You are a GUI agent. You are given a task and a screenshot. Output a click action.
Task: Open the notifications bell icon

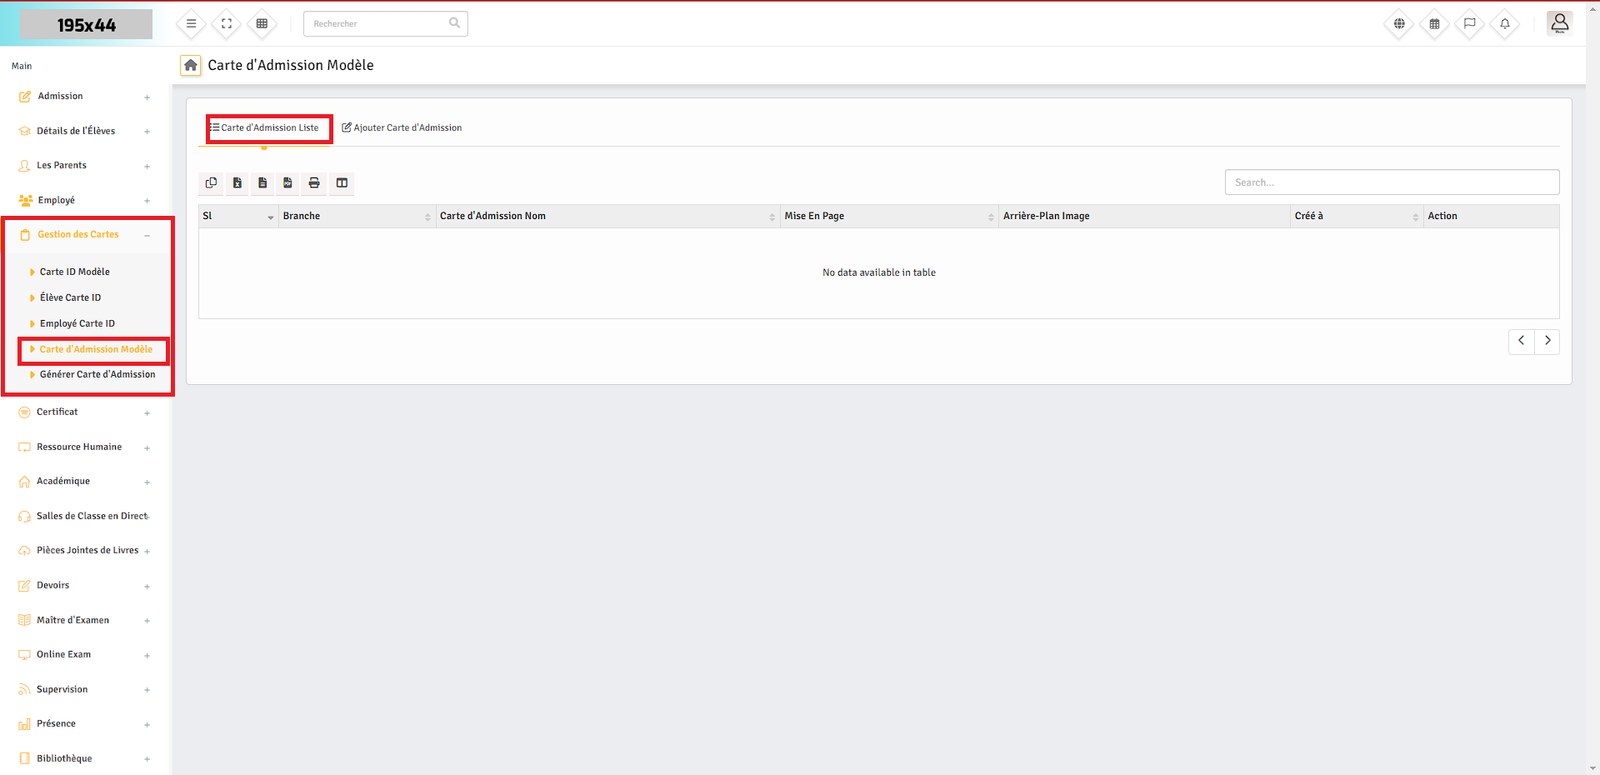coord(1504,24)
